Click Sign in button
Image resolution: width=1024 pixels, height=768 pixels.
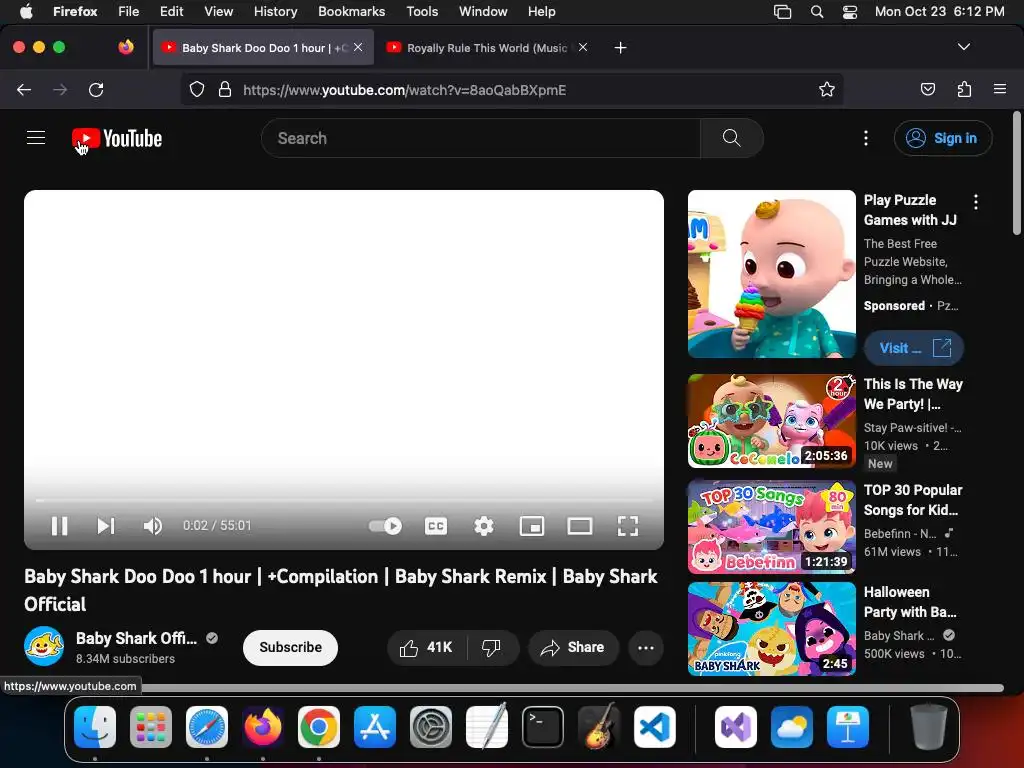[943, 138]
